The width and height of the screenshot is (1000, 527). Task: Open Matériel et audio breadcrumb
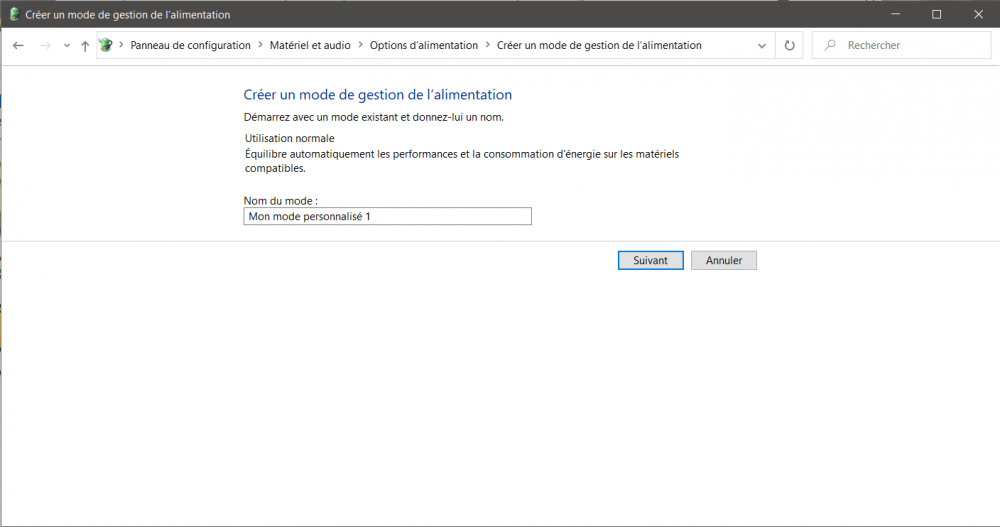[x=310, y=45]
